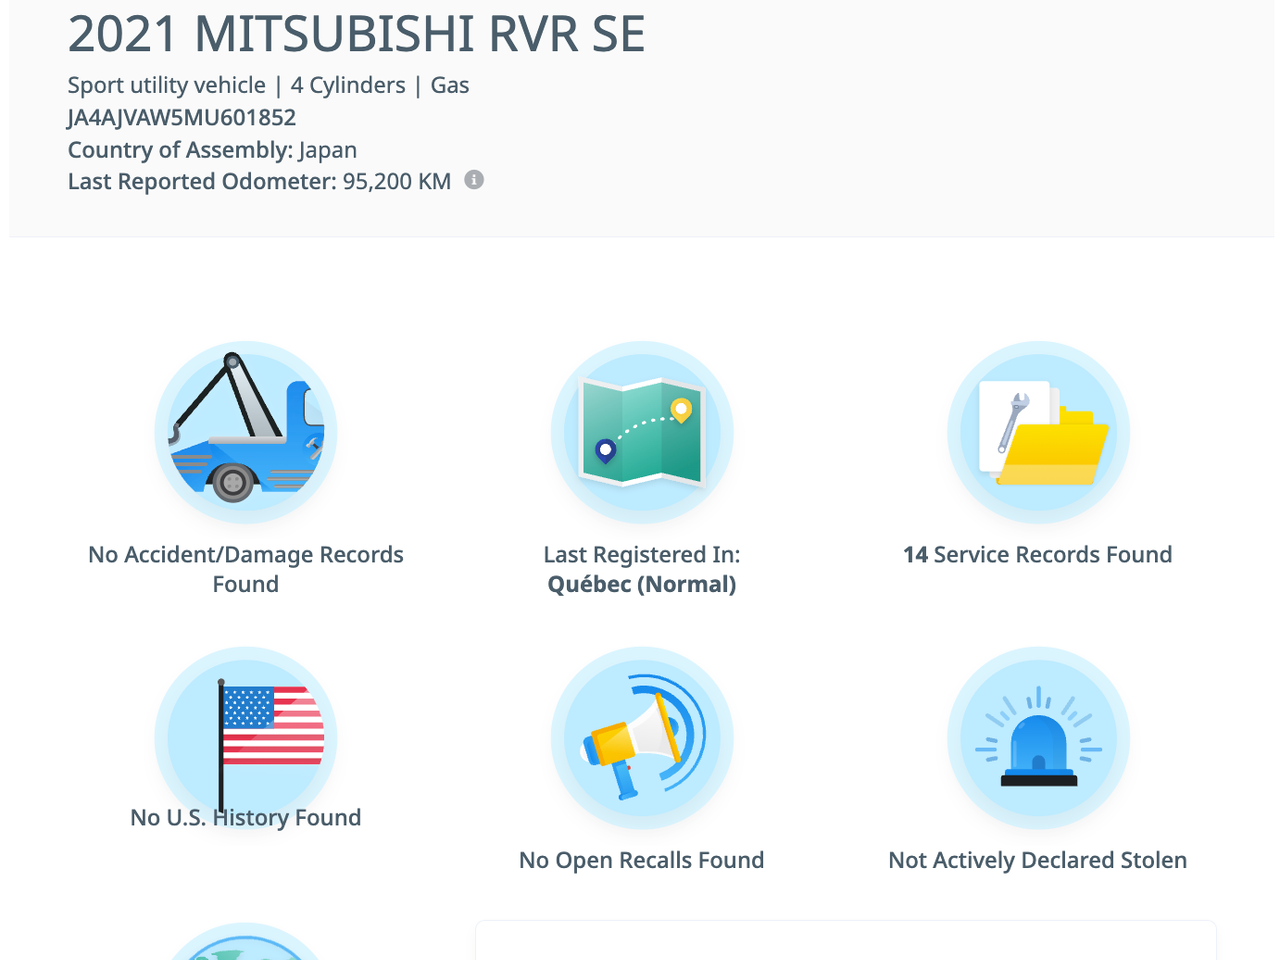Open No Accident/Damage Records Found link
The height and width of the screenshot is (960, 1280).
246,569
